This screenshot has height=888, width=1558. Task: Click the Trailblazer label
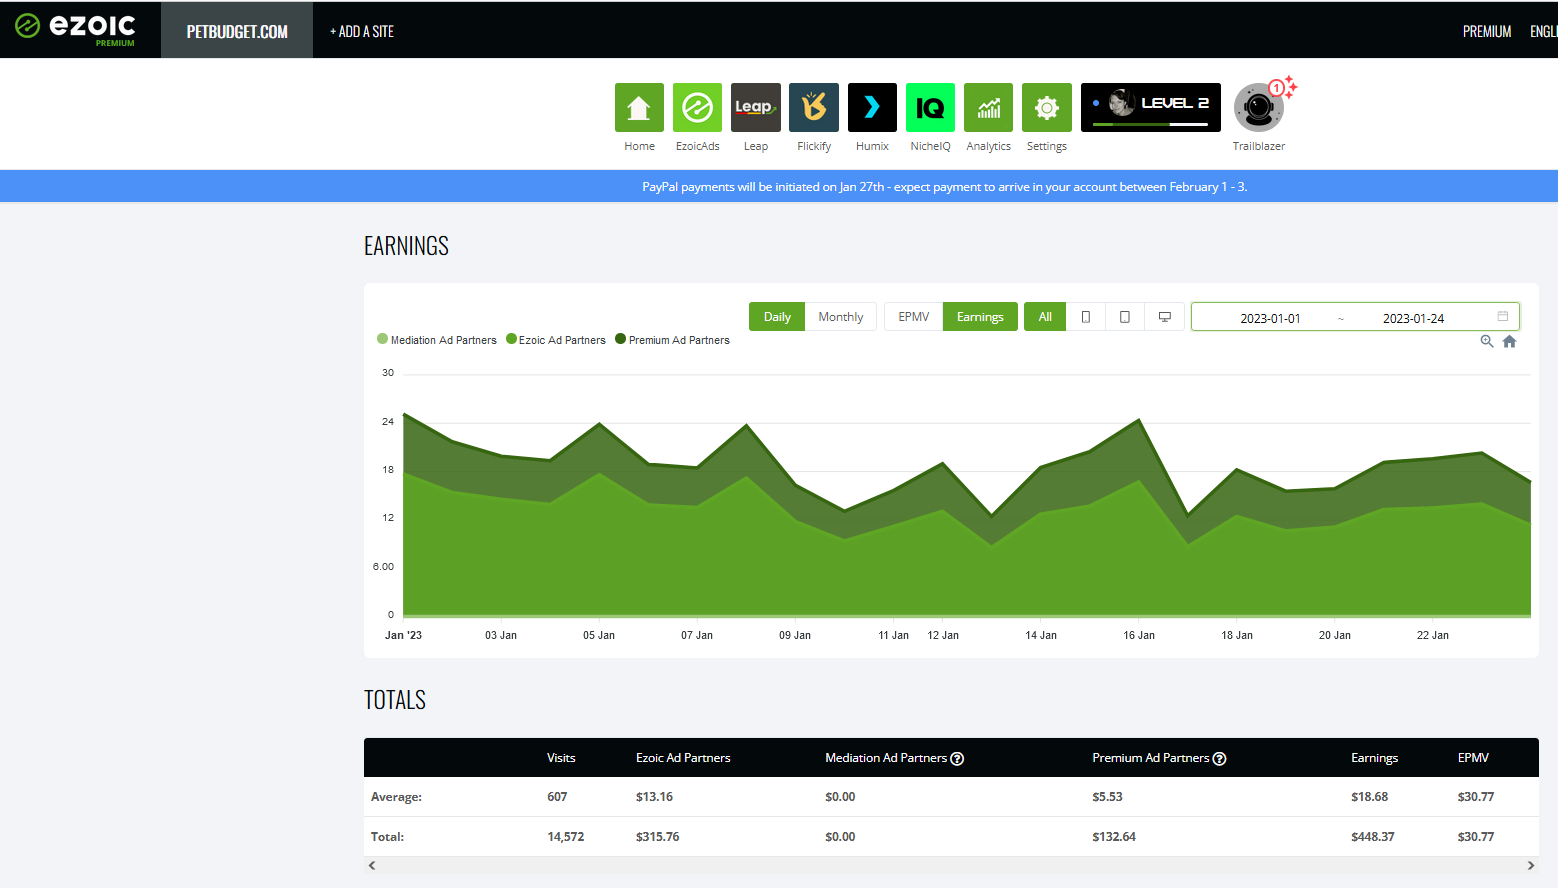tap(1259, 146)
